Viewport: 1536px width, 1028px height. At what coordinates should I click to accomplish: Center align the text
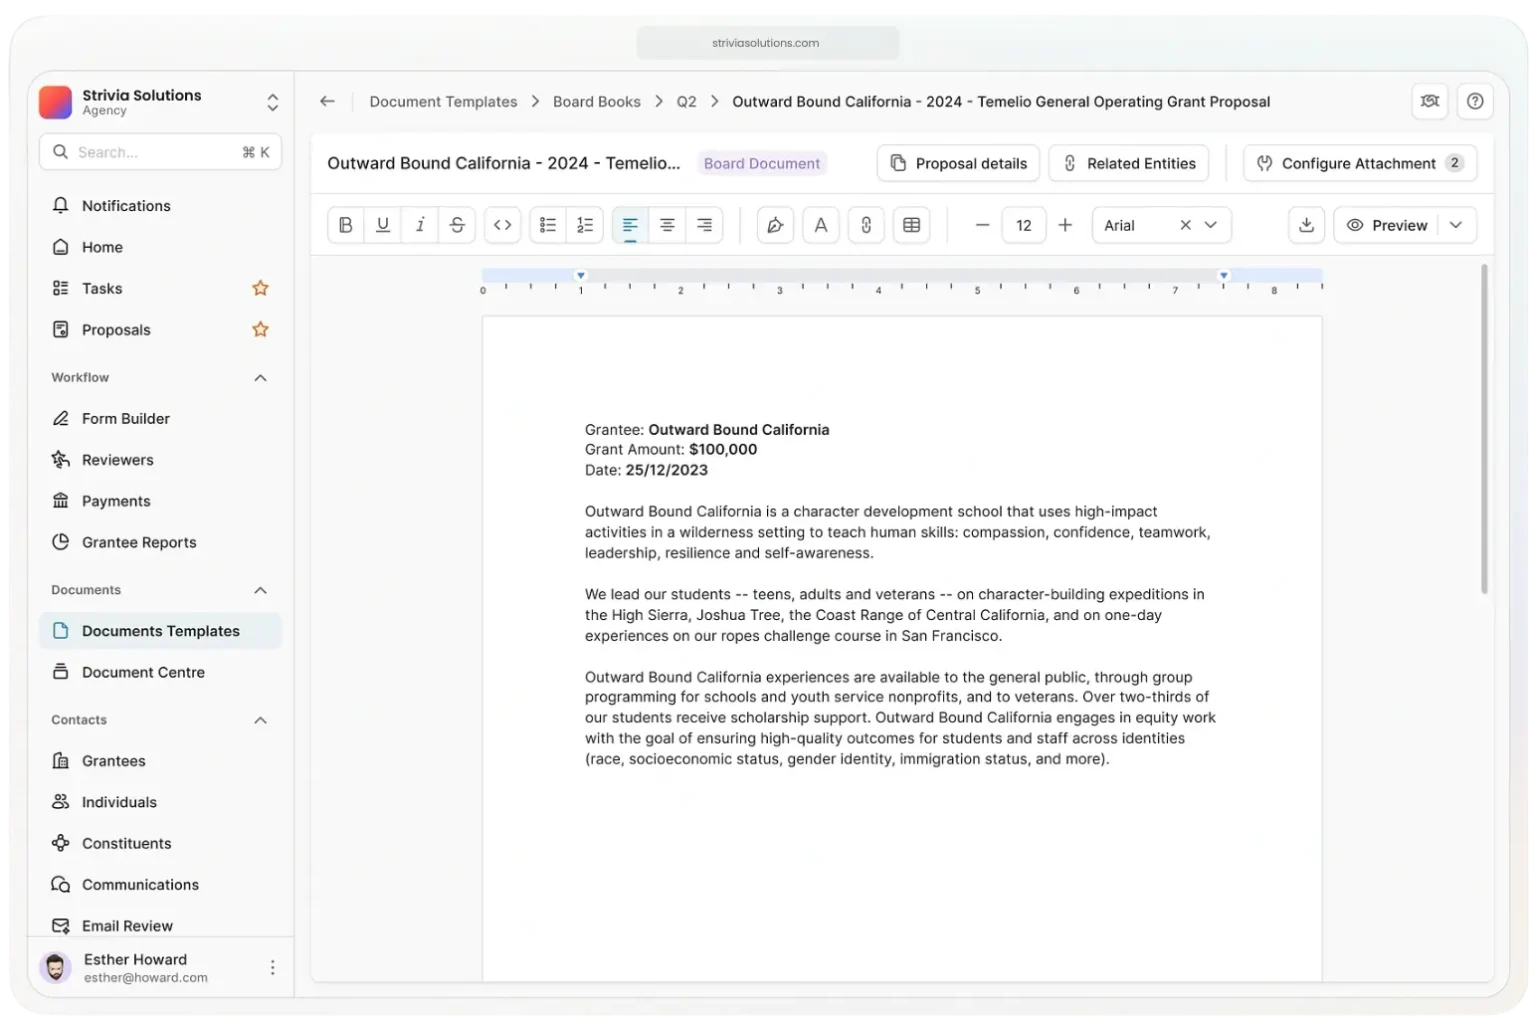(667, 225)
